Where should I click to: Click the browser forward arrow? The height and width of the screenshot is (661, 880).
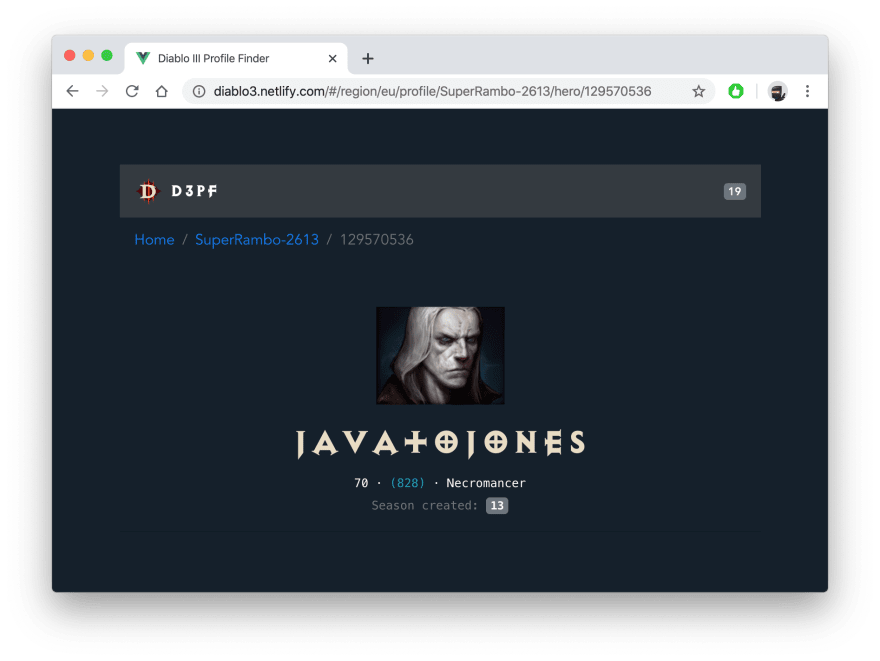[102, 91]
